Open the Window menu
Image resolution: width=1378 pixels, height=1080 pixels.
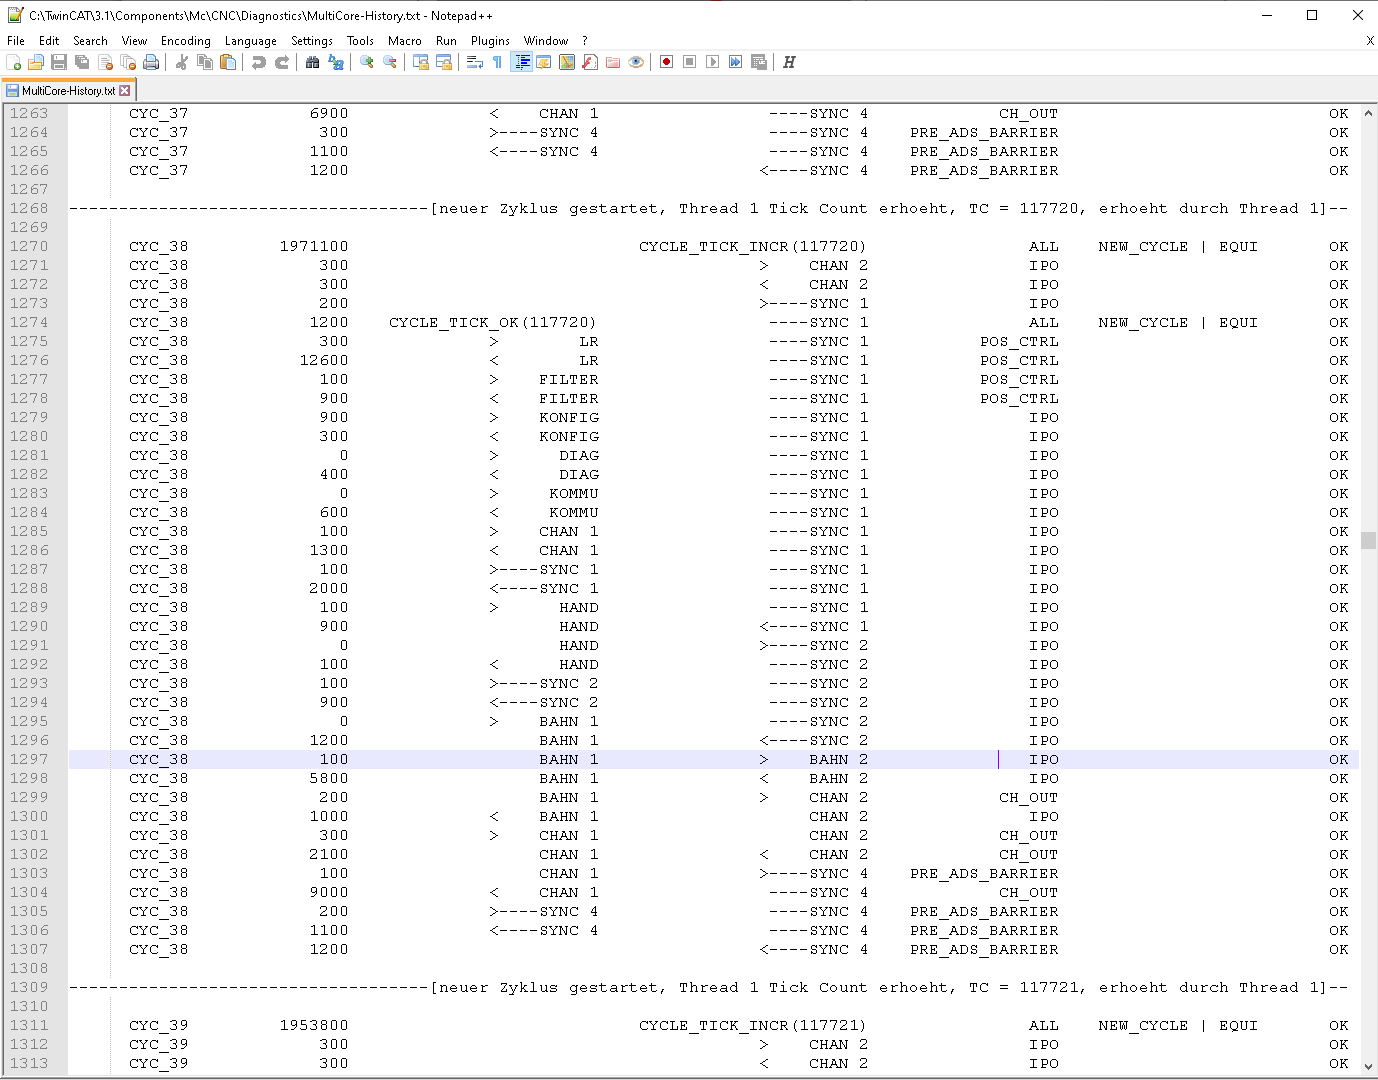[x=546, y=41]
